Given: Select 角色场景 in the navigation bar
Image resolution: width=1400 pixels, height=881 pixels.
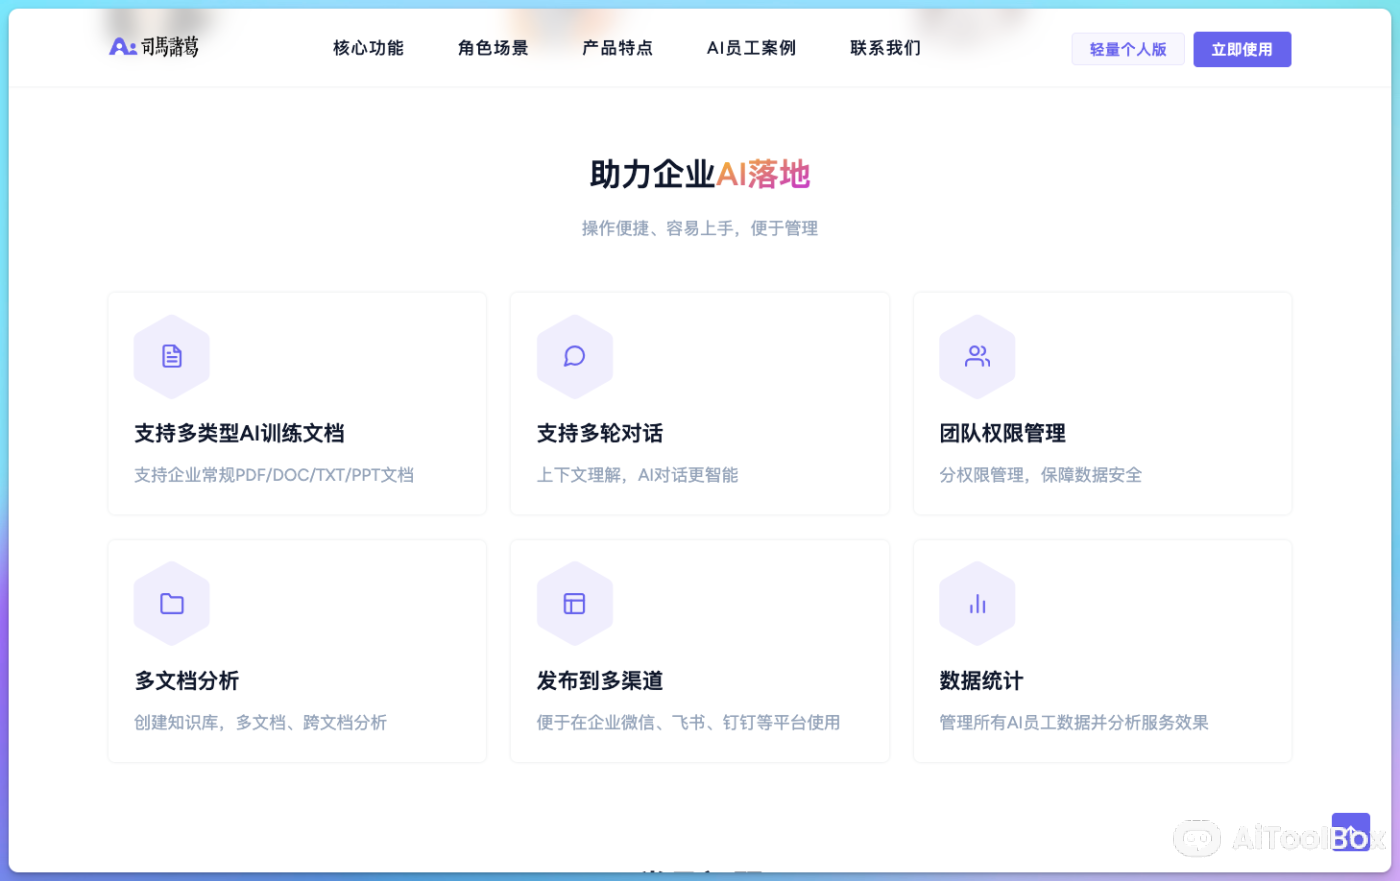Looking at the screenshot, I should coord(492,47).
